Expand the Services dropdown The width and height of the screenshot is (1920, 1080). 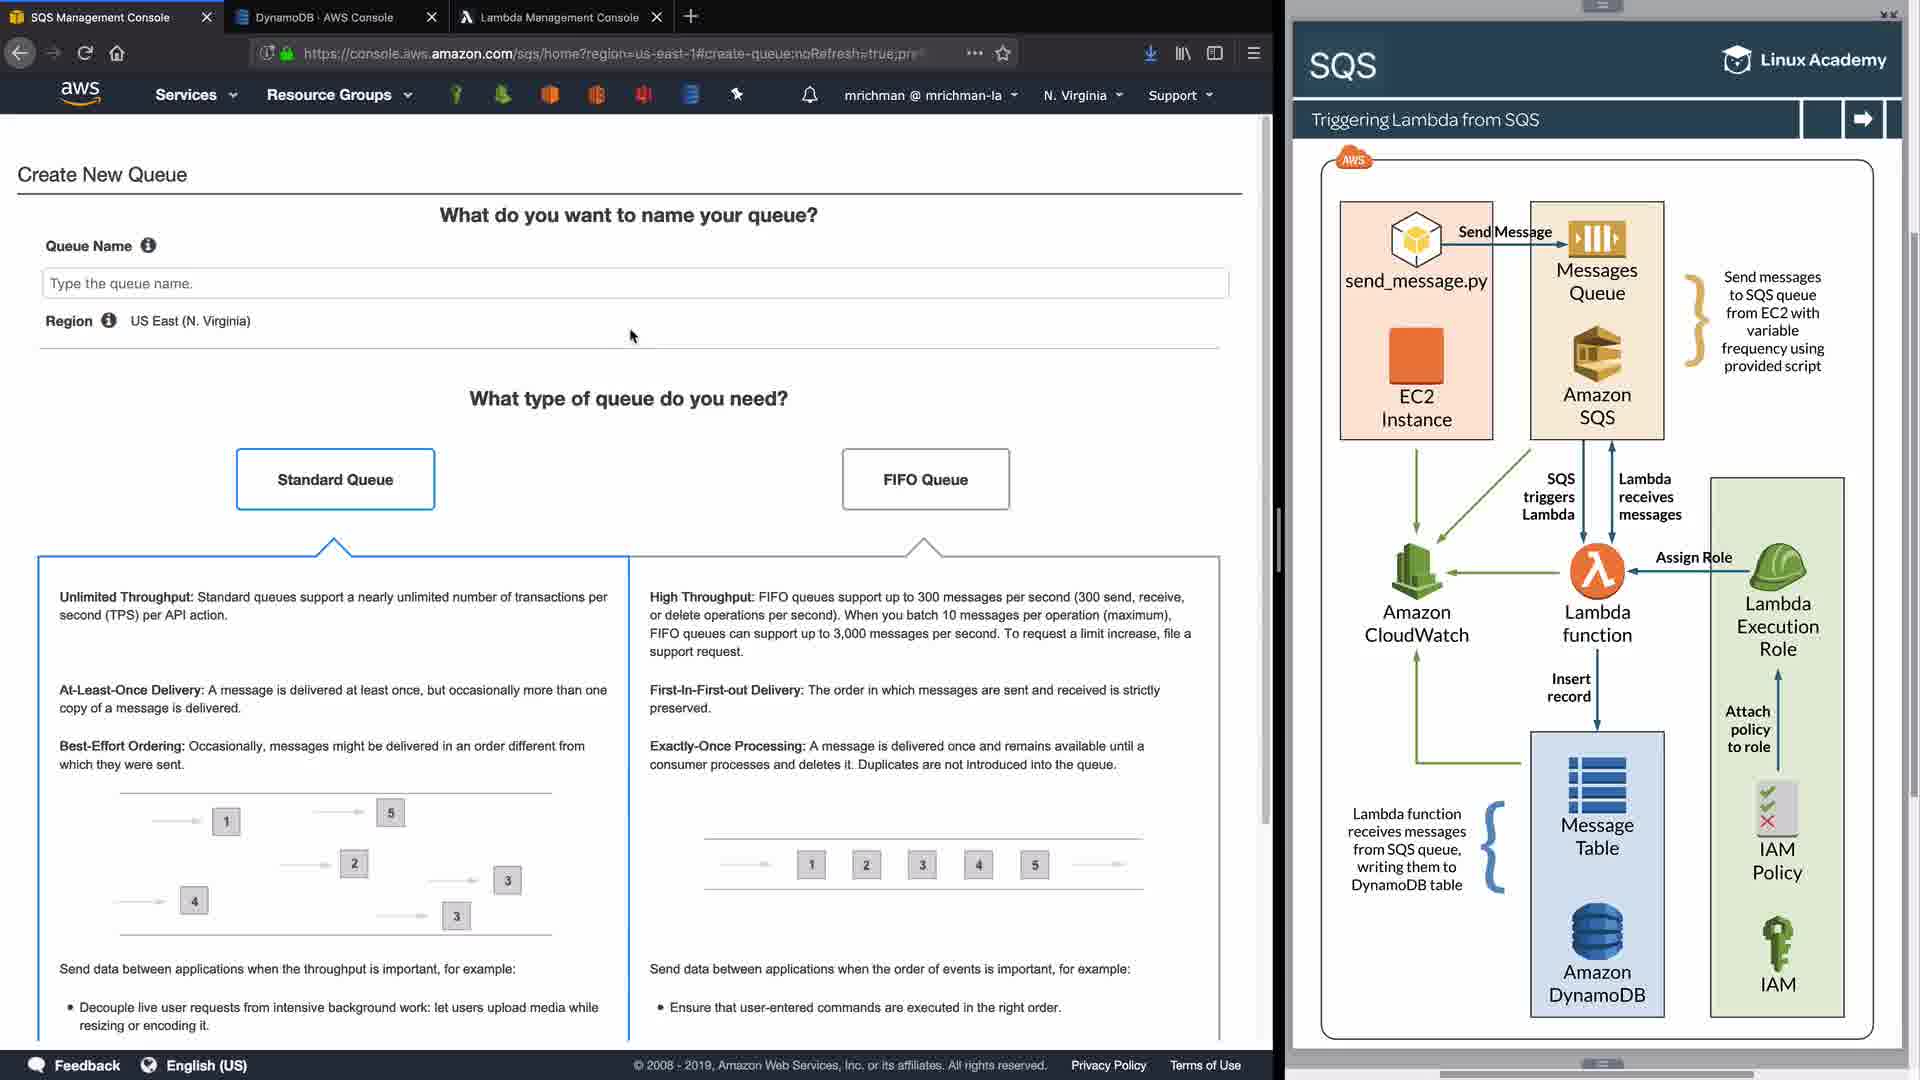click(196, 95)
